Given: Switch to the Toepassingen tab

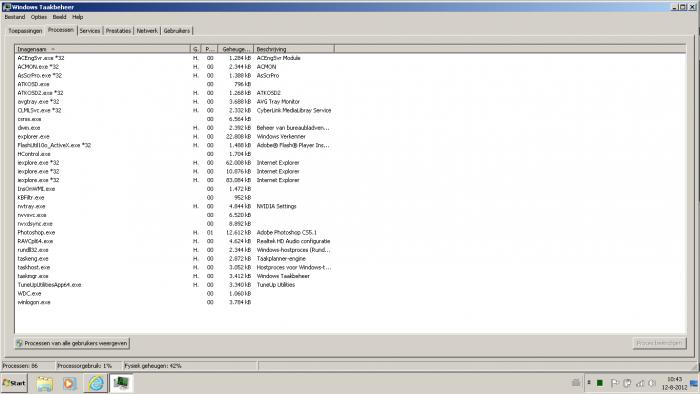Looking at the screenshot, I should [25, 31].
